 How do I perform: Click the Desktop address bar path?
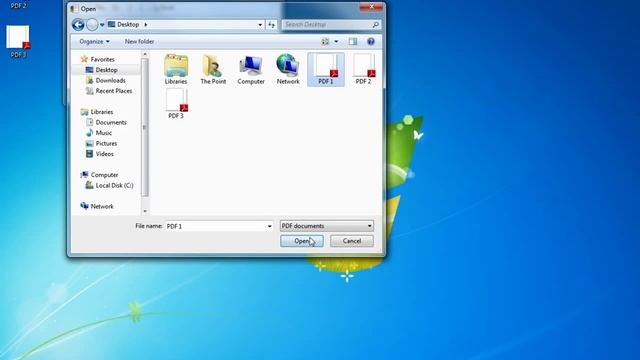click(127, 24)
